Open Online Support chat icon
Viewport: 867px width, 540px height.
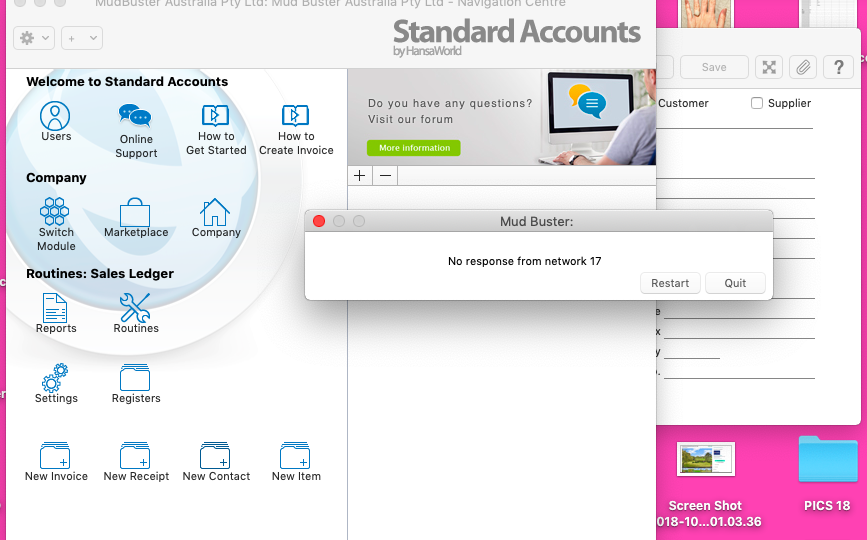point(135,117)
